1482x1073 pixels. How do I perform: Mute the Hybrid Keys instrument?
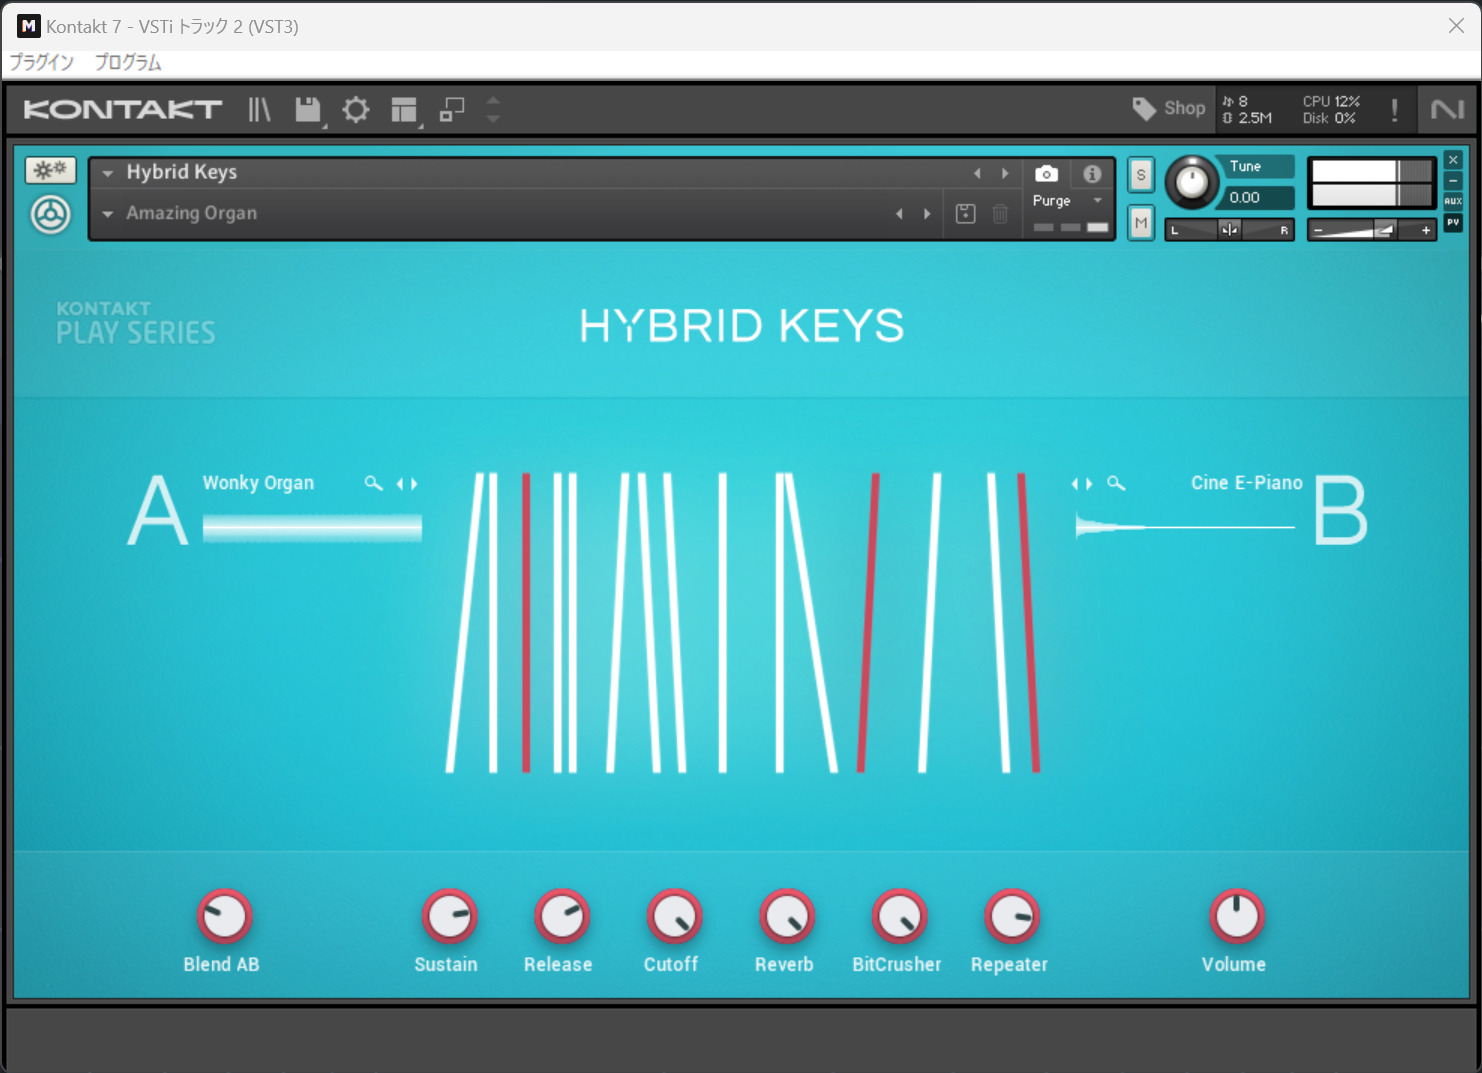(x=1141, y=222)
